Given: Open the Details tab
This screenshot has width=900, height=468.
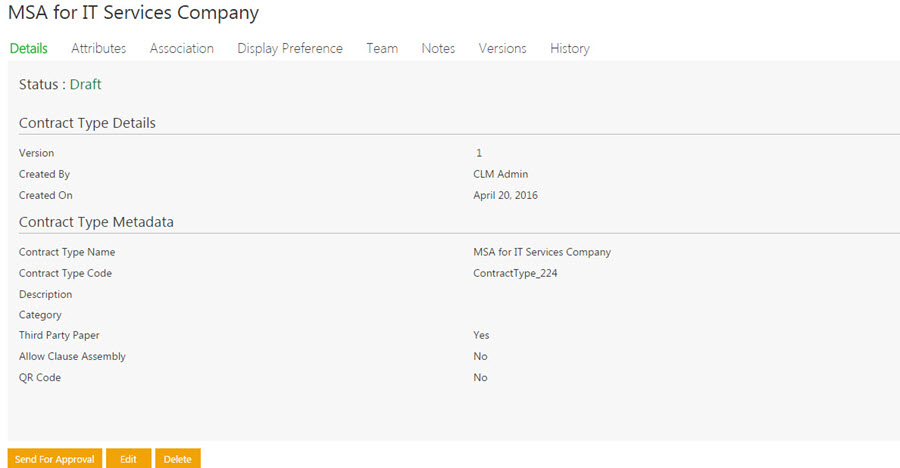Looking at the screenshot, I should pos(28,48).
